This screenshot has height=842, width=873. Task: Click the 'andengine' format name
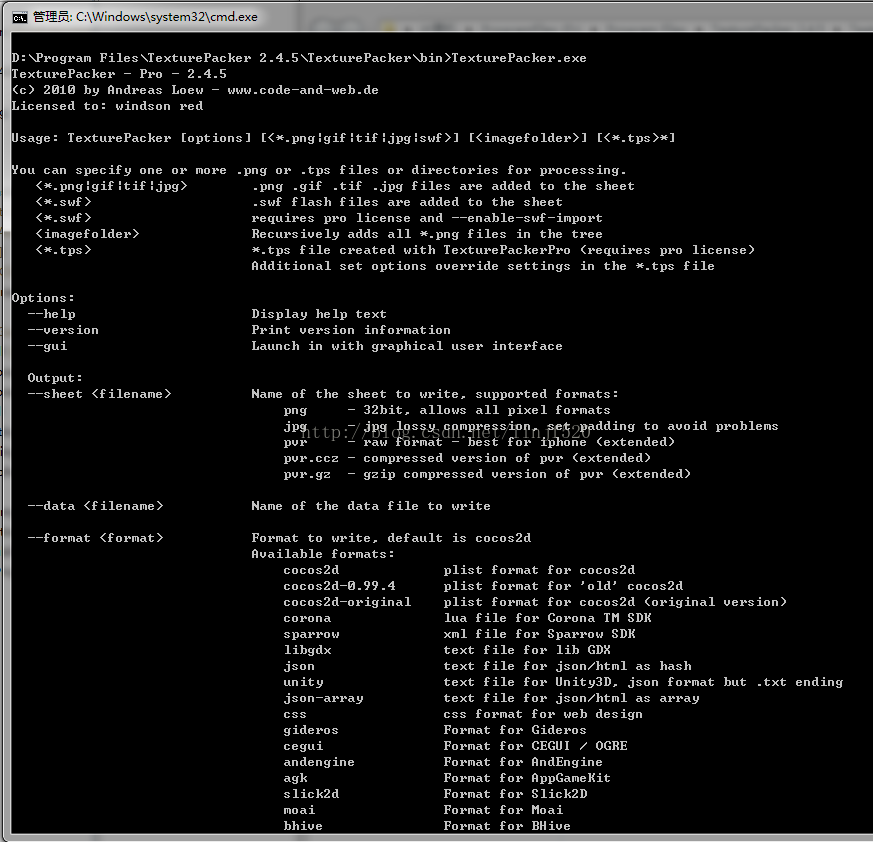pyautogui.click(x=318, y=762)
